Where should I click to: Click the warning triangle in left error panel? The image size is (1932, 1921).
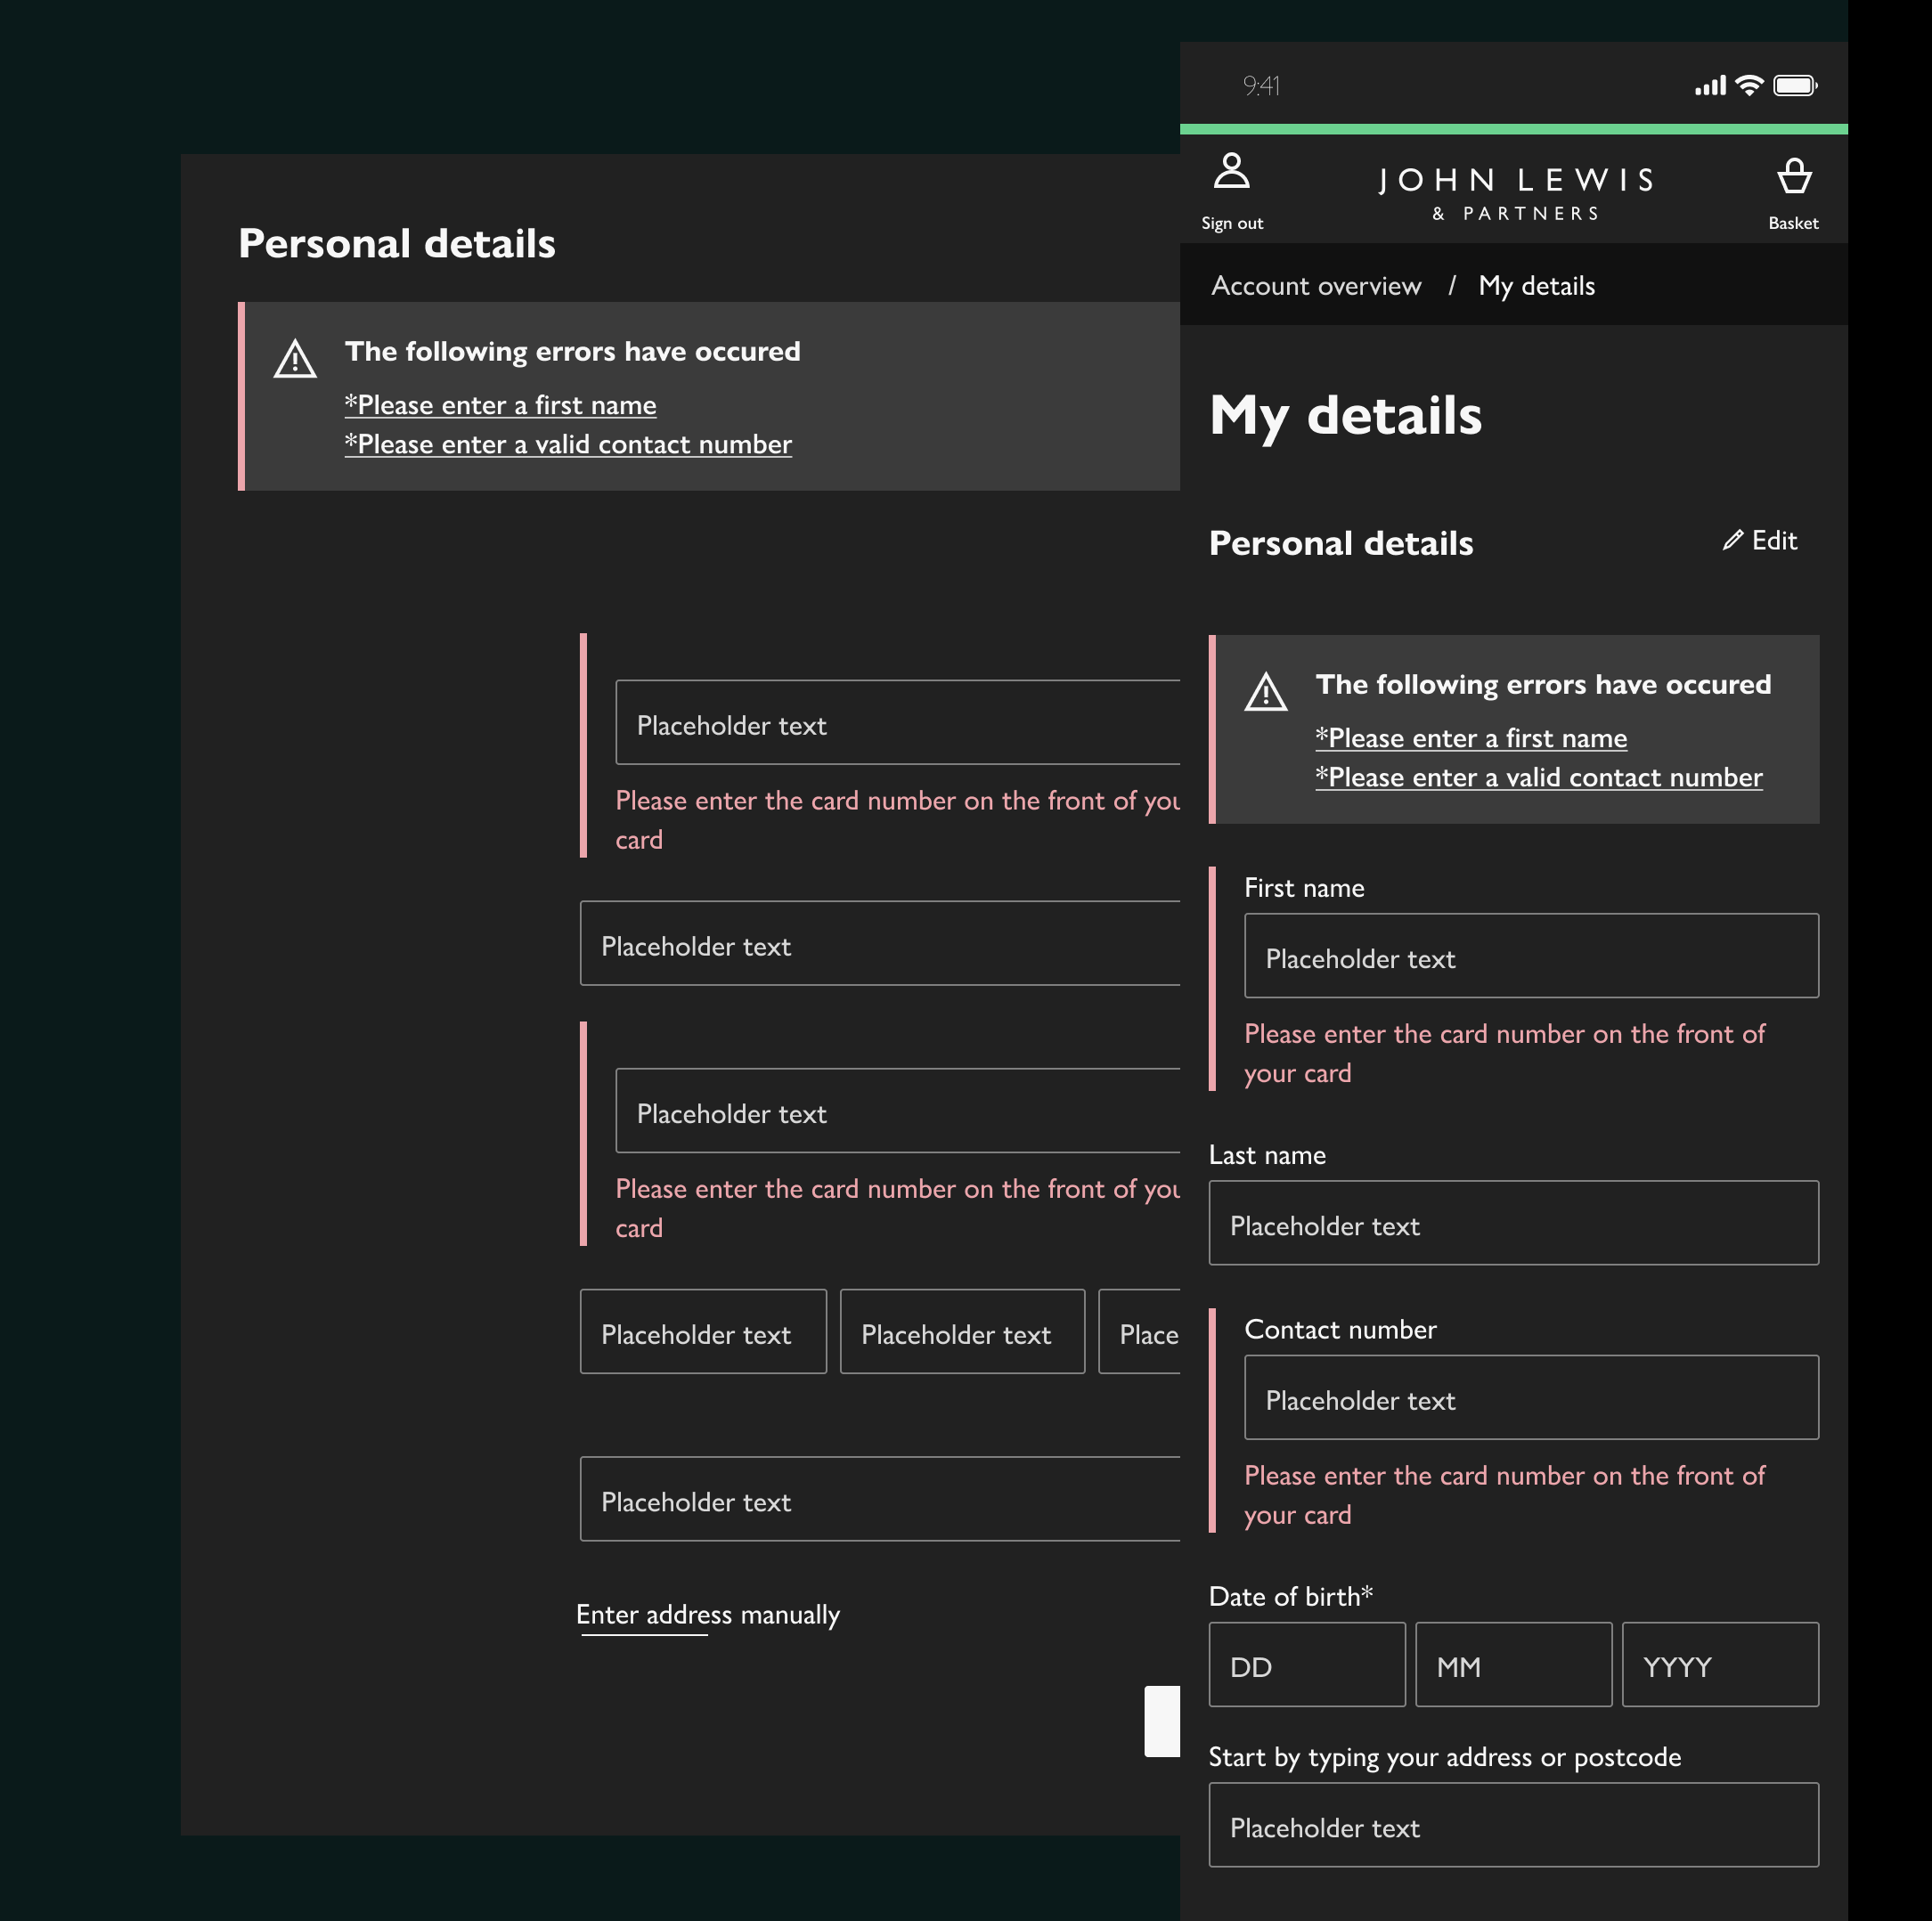[x=295, y=359]
